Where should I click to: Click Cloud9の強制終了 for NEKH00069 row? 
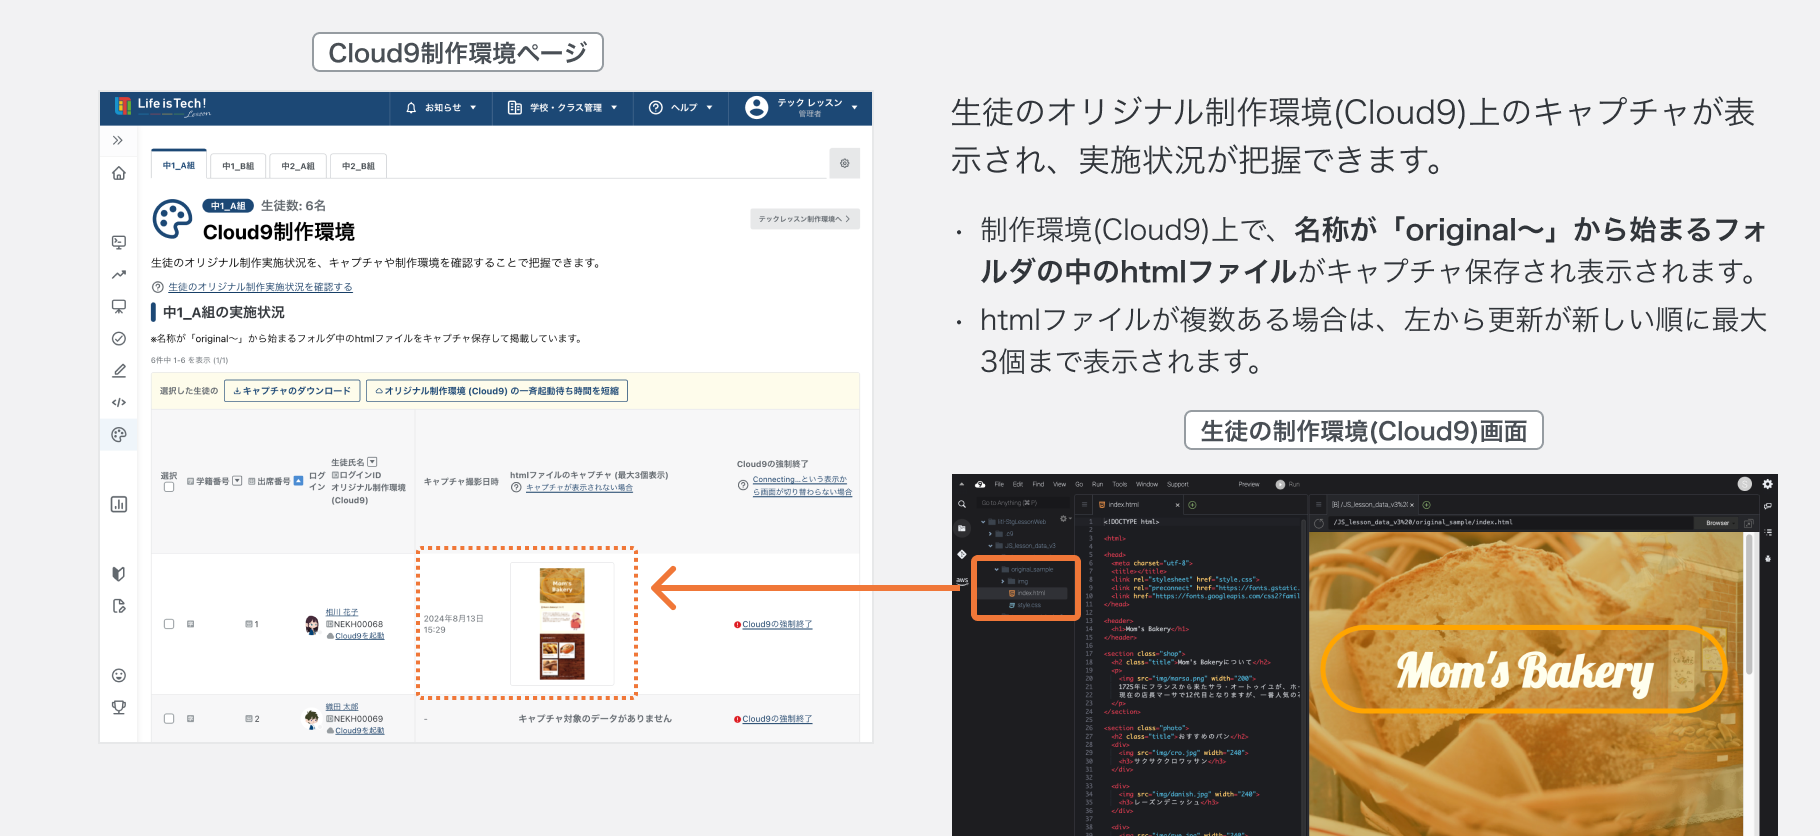(x=777, y=719)
